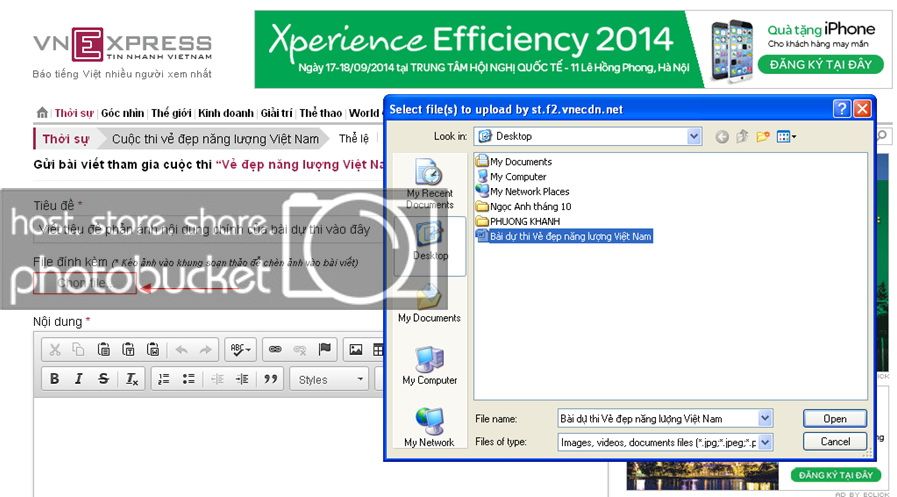Click the Undo arrow in editor

(181, 349)
